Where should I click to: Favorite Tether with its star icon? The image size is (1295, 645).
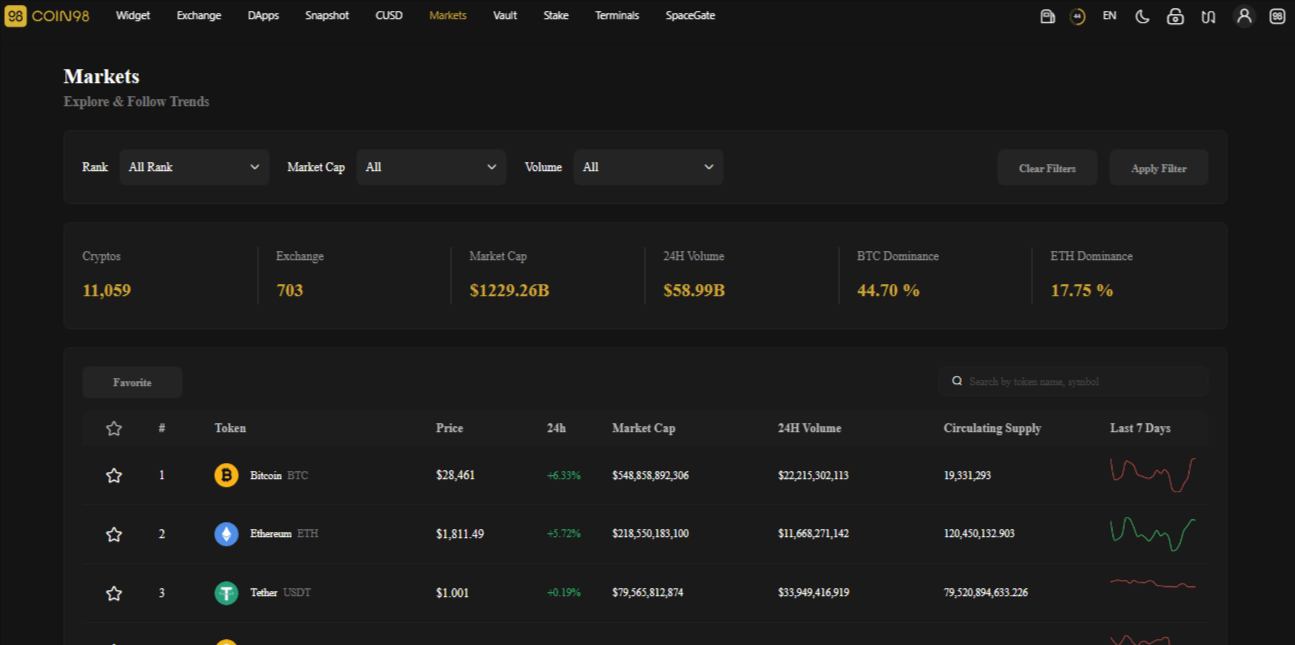click(114, 593)
